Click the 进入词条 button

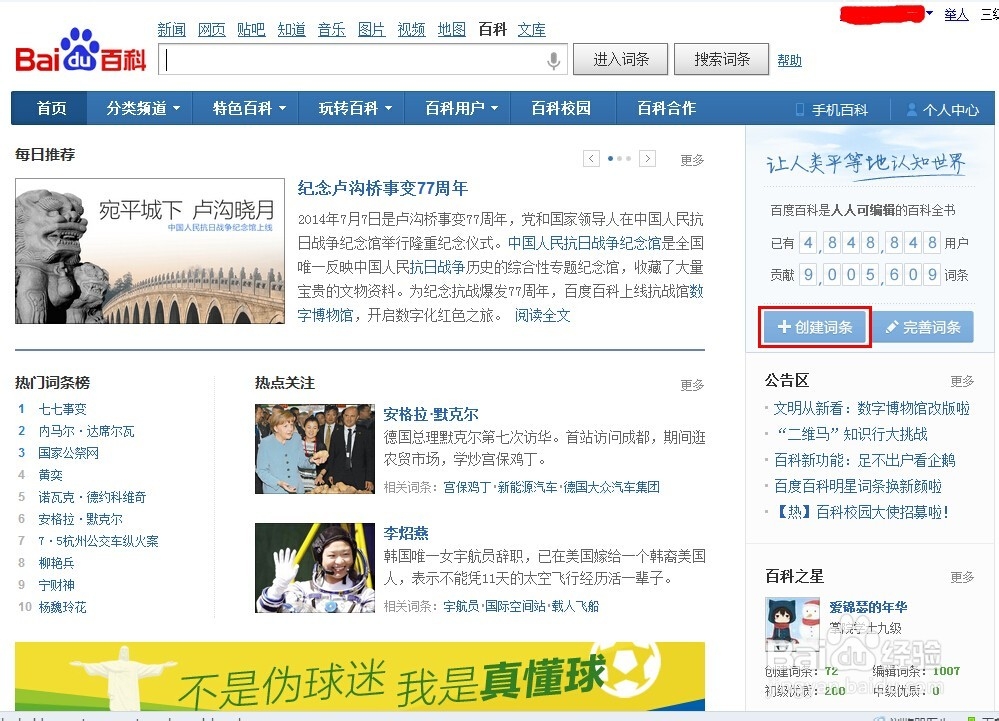point(620,59)
